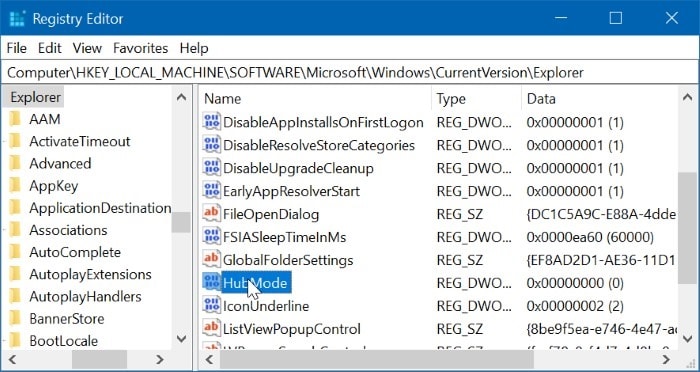Click the values list scroll right arrow
Viewport: 700px width, 372px height.
[667, 359]
